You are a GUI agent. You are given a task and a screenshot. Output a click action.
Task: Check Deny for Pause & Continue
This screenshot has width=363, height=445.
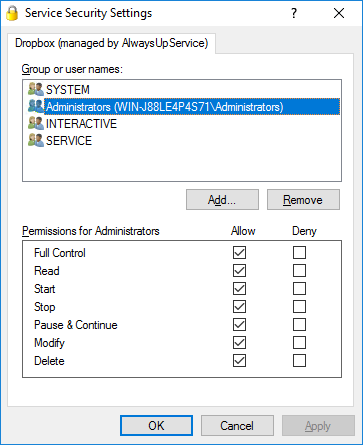299,324
